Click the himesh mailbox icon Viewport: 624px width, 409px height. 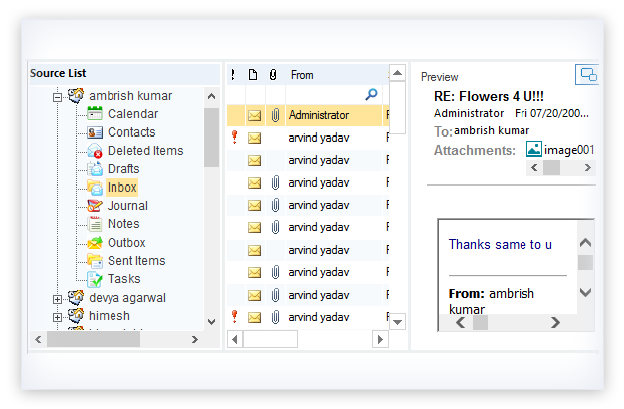click(76, 316)
